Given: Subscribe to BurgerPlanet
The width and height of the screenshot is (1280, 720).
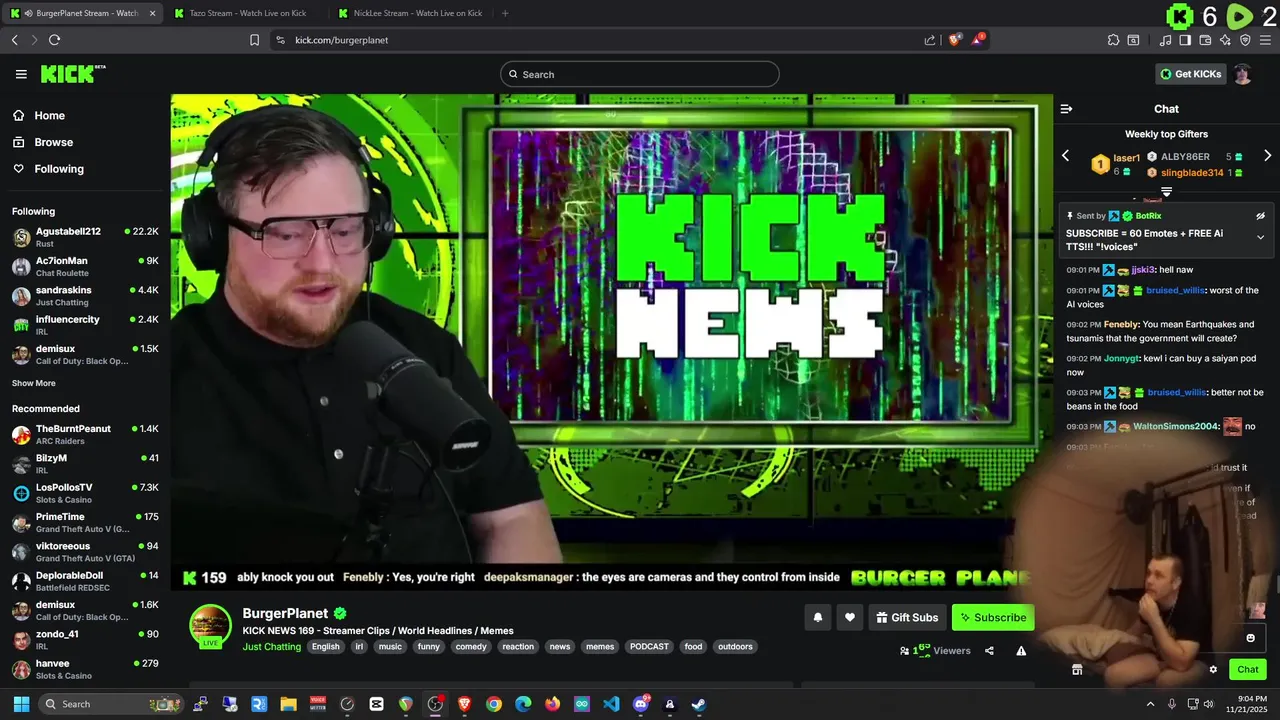Looking at the screenshot, I should click(993, 617).
